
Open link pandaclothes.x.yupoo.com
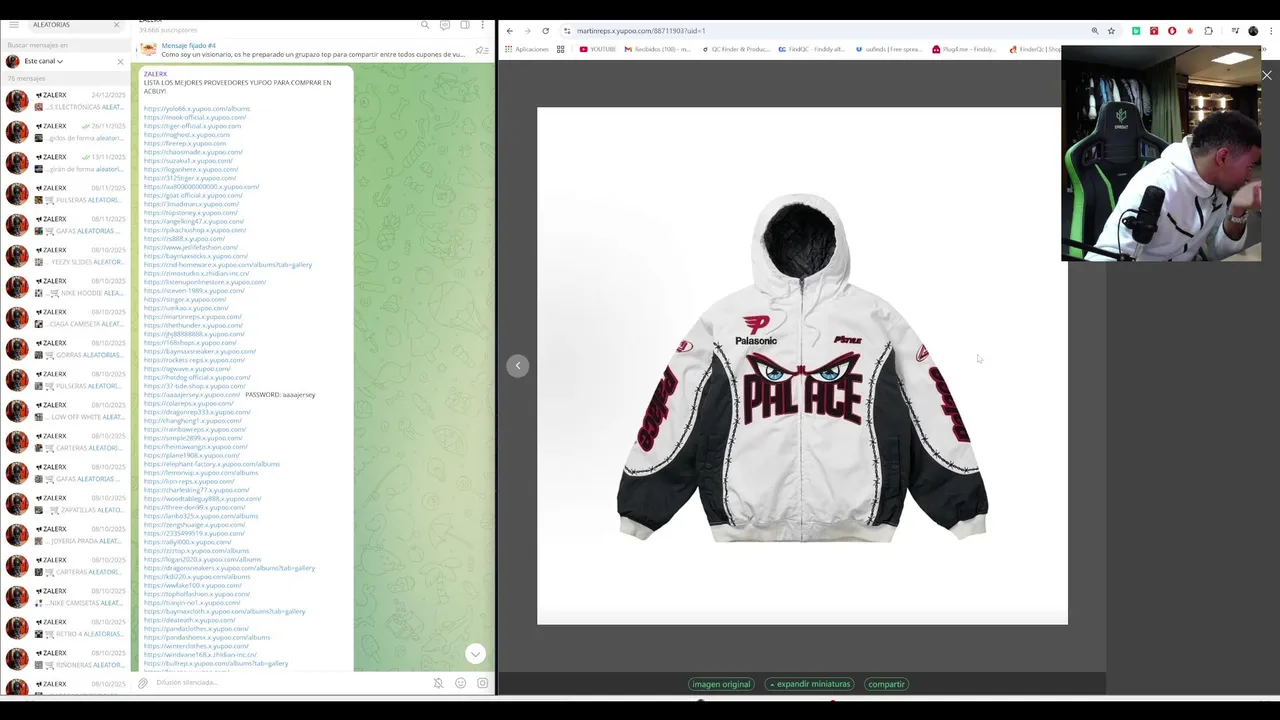[196, 628]
